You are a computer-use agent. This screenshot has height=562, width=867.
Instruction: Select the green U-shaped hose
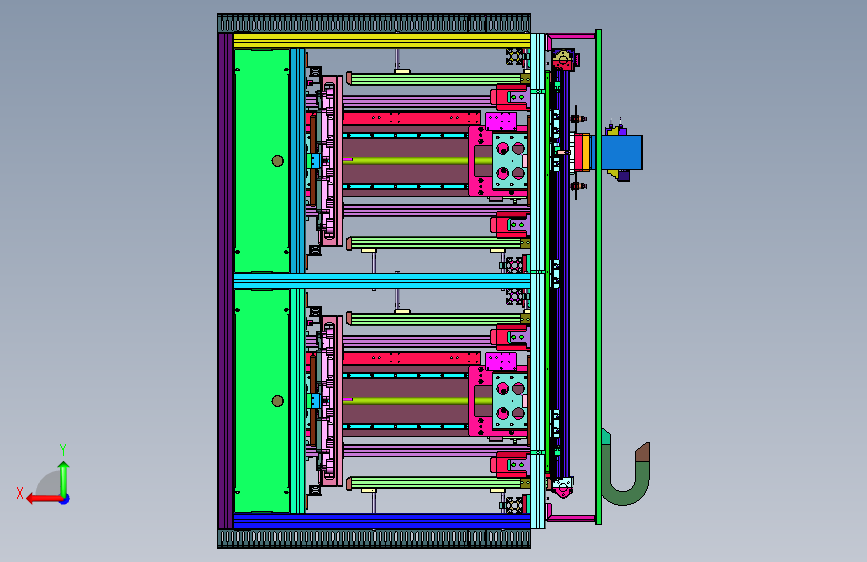[x=624, y=477]
